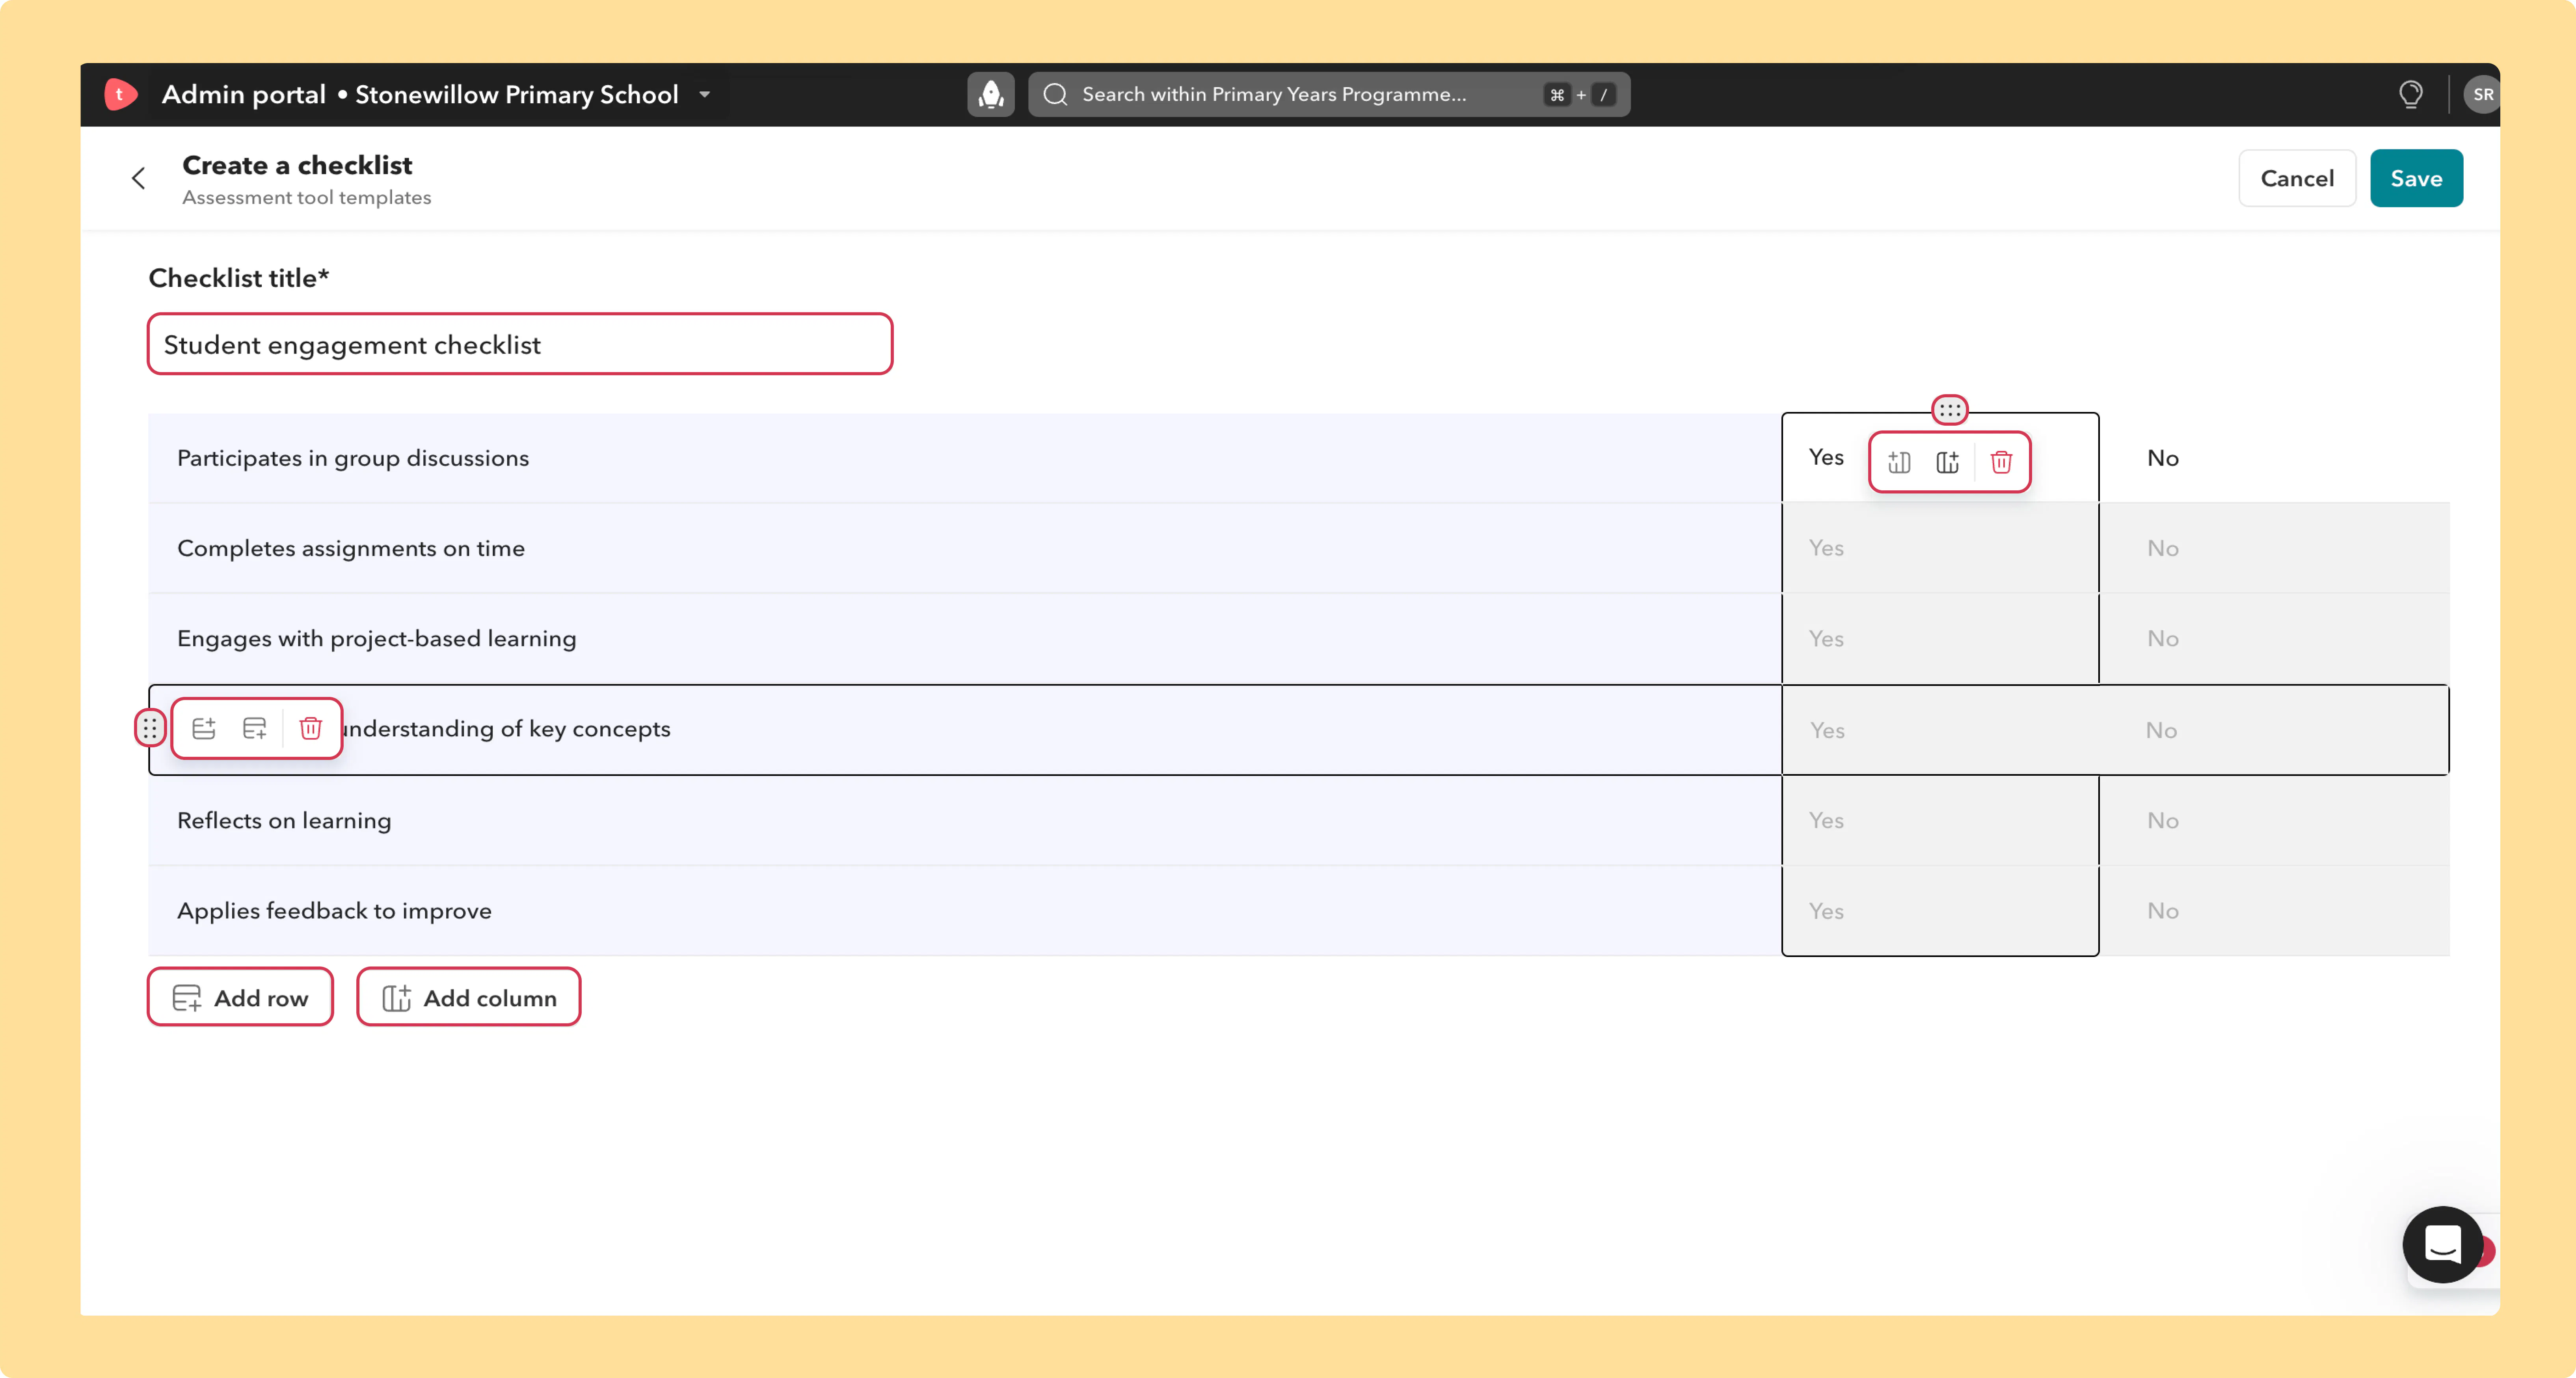Viewport: 2576px width, 1378px height.
Task: Delete the key concepts row
Action: [x=311, y=728]
